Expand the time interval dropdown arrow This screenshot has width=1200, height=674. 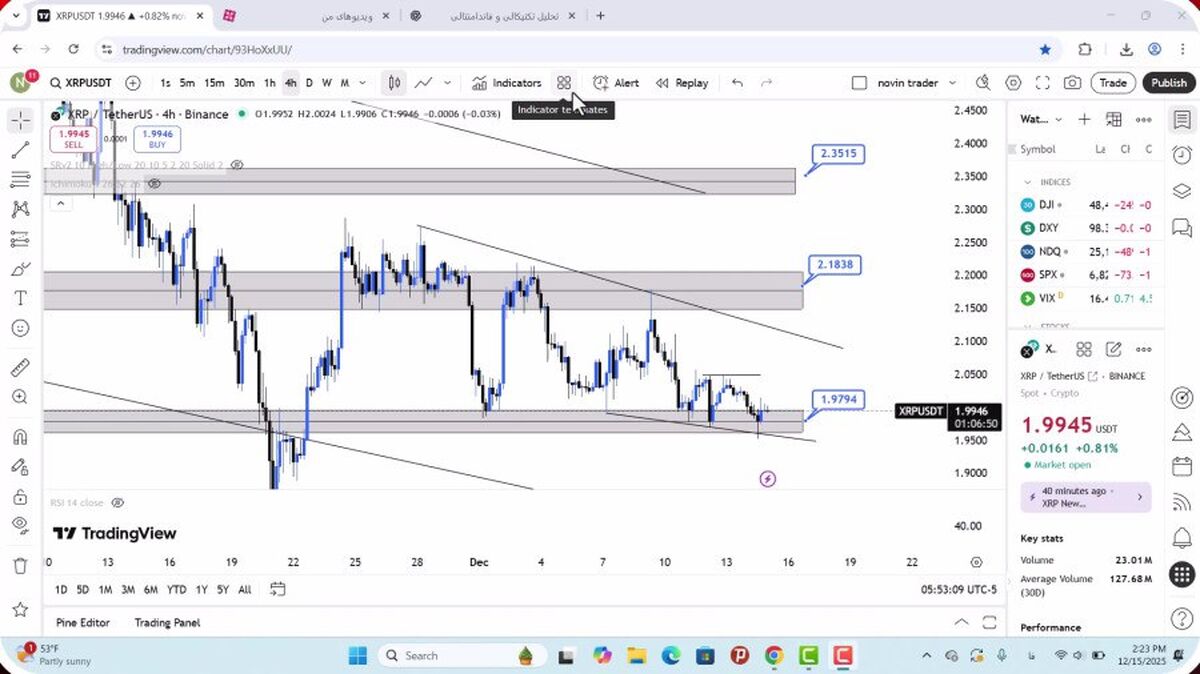[x=362, y=83]
